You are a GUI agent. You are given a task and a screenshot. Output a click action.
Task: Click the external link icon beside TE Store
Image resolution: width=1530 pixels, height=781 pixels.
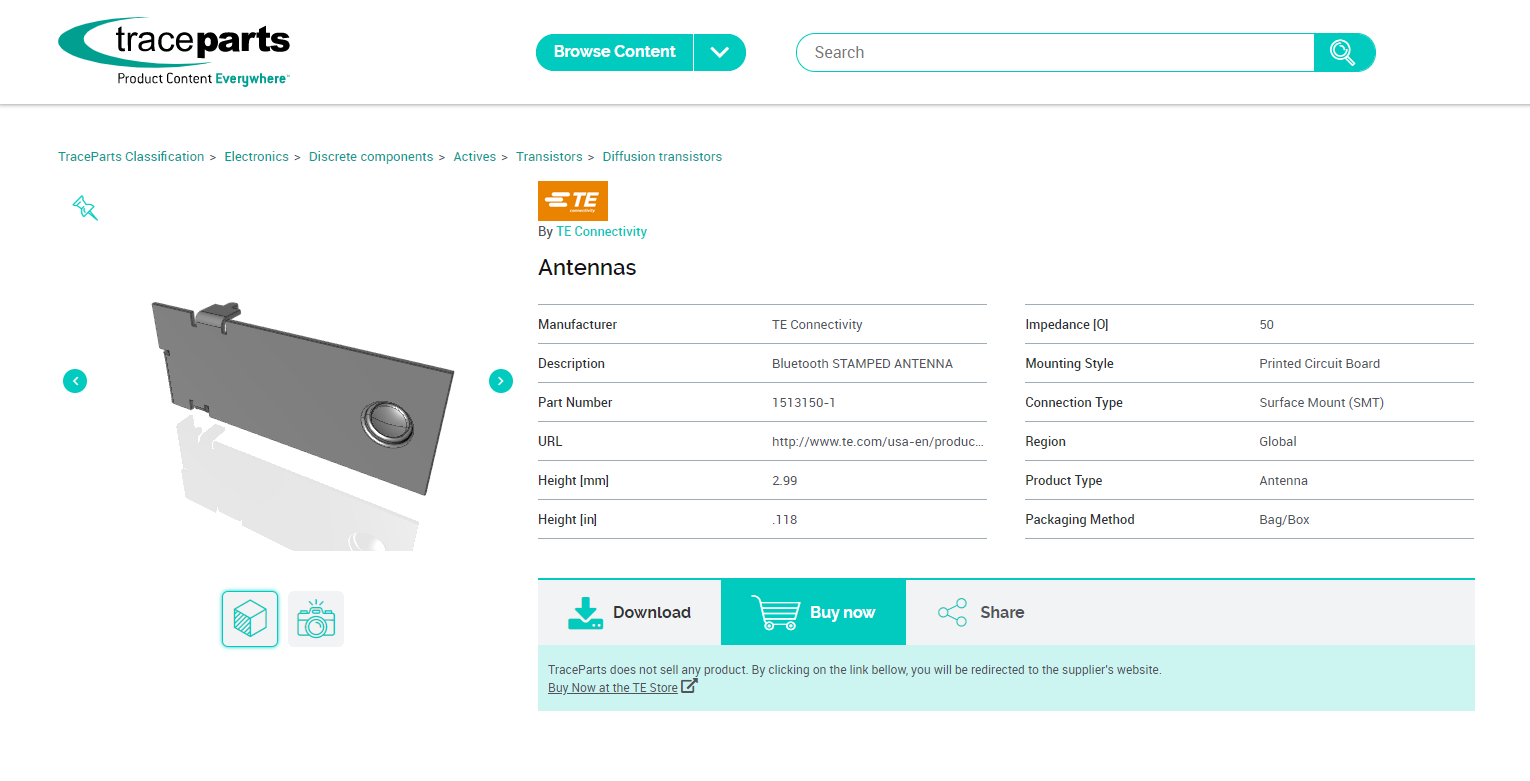pos(689,686)
